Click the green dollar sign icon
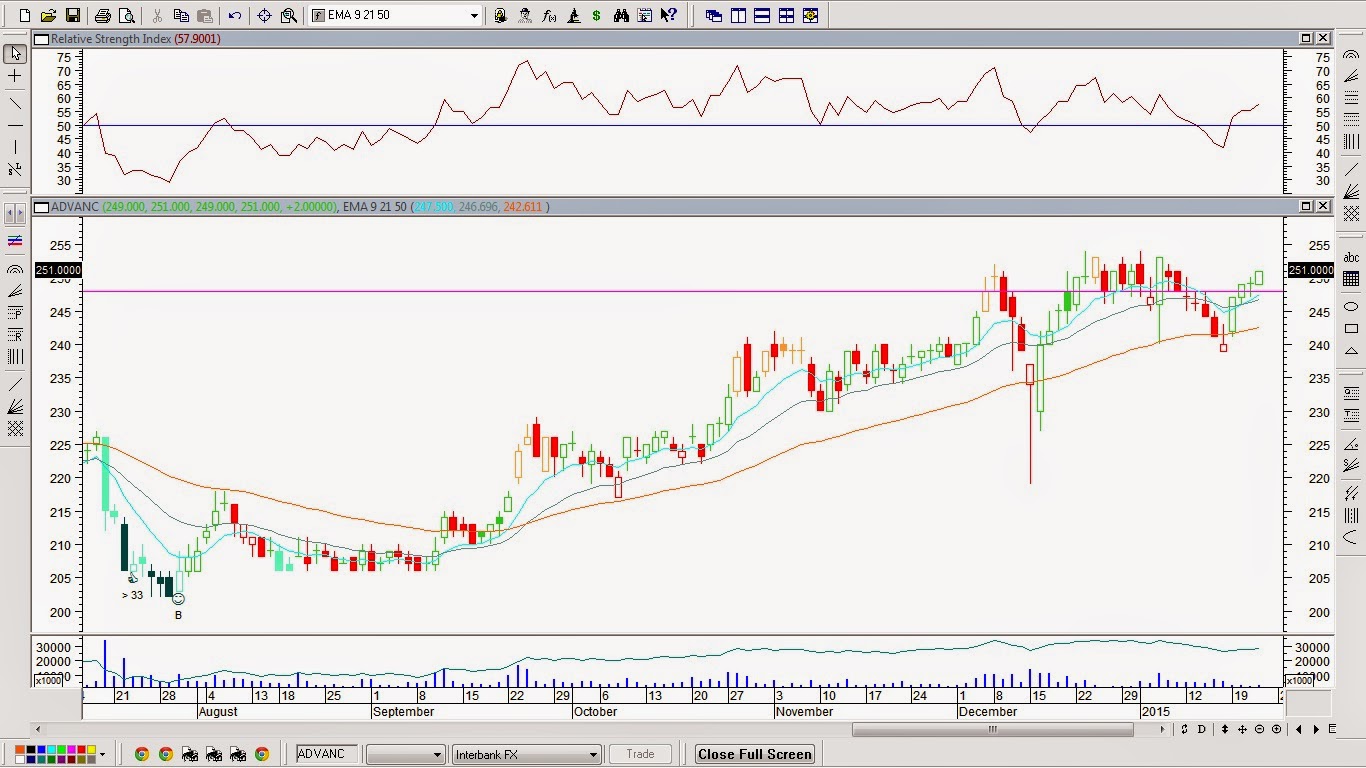 click(x=597, y=16)
